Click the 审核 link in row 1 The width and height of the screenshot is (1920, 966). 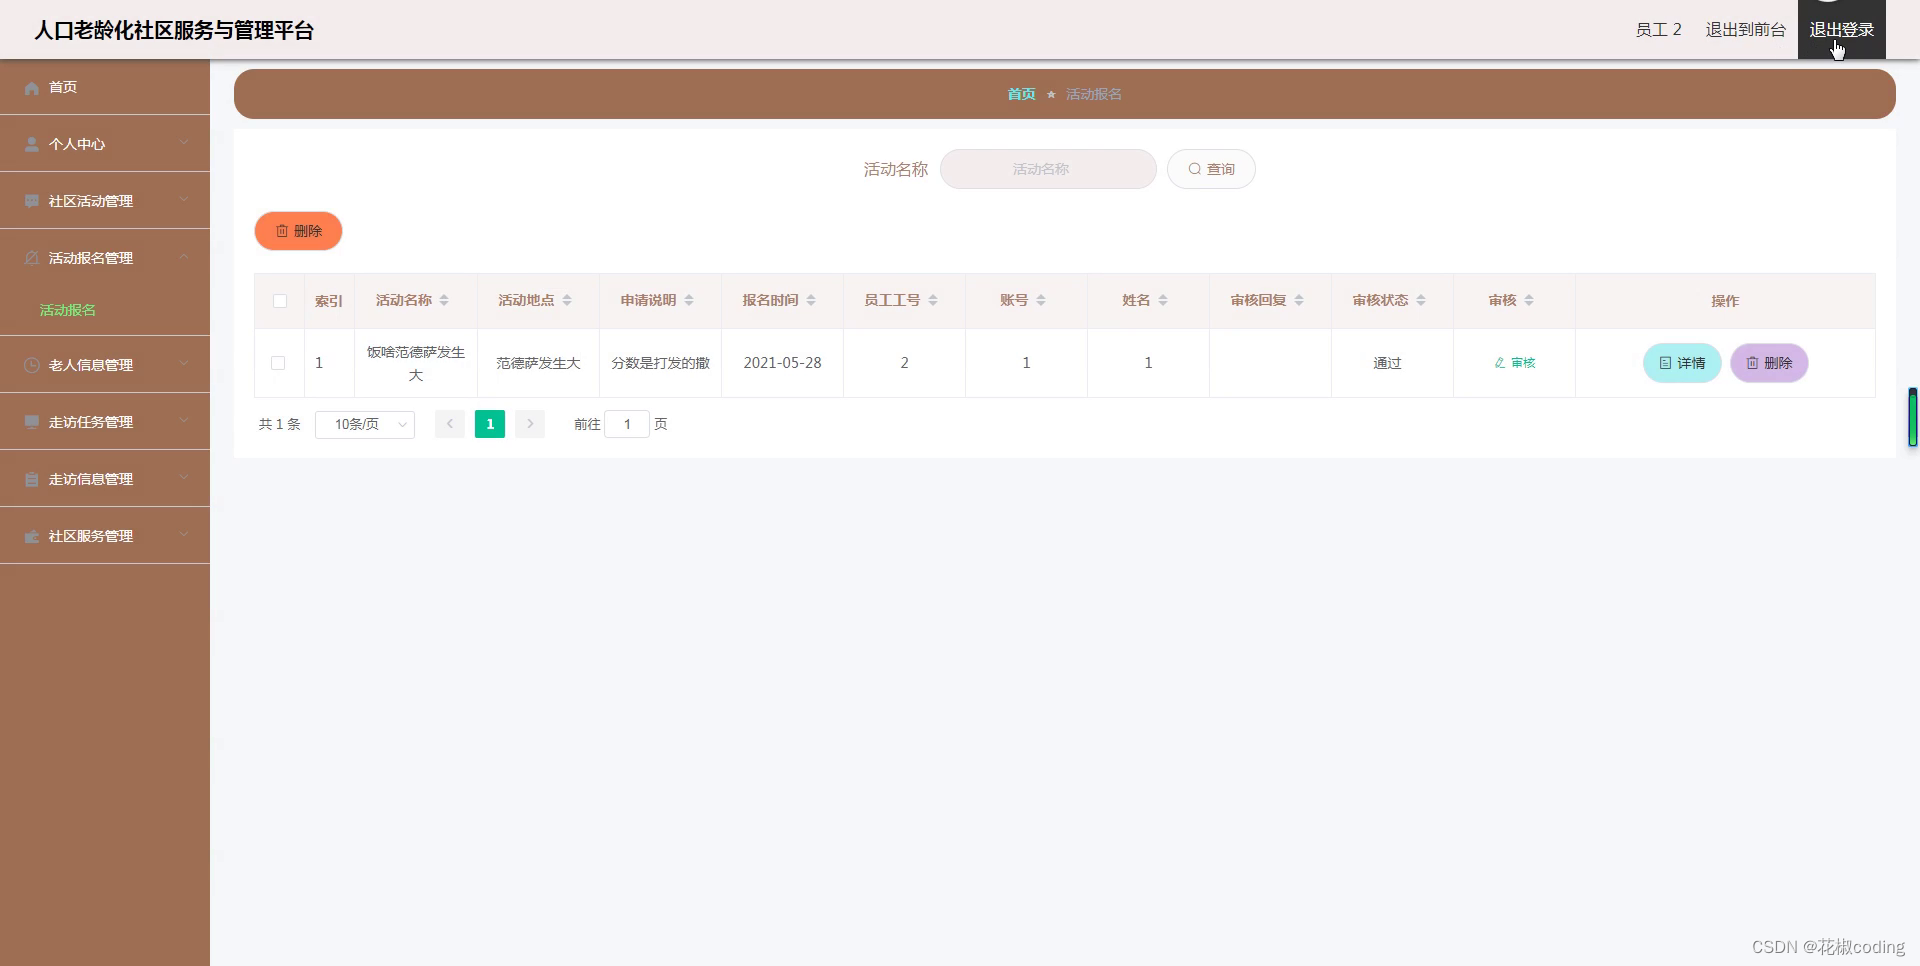coord(1515,364)
